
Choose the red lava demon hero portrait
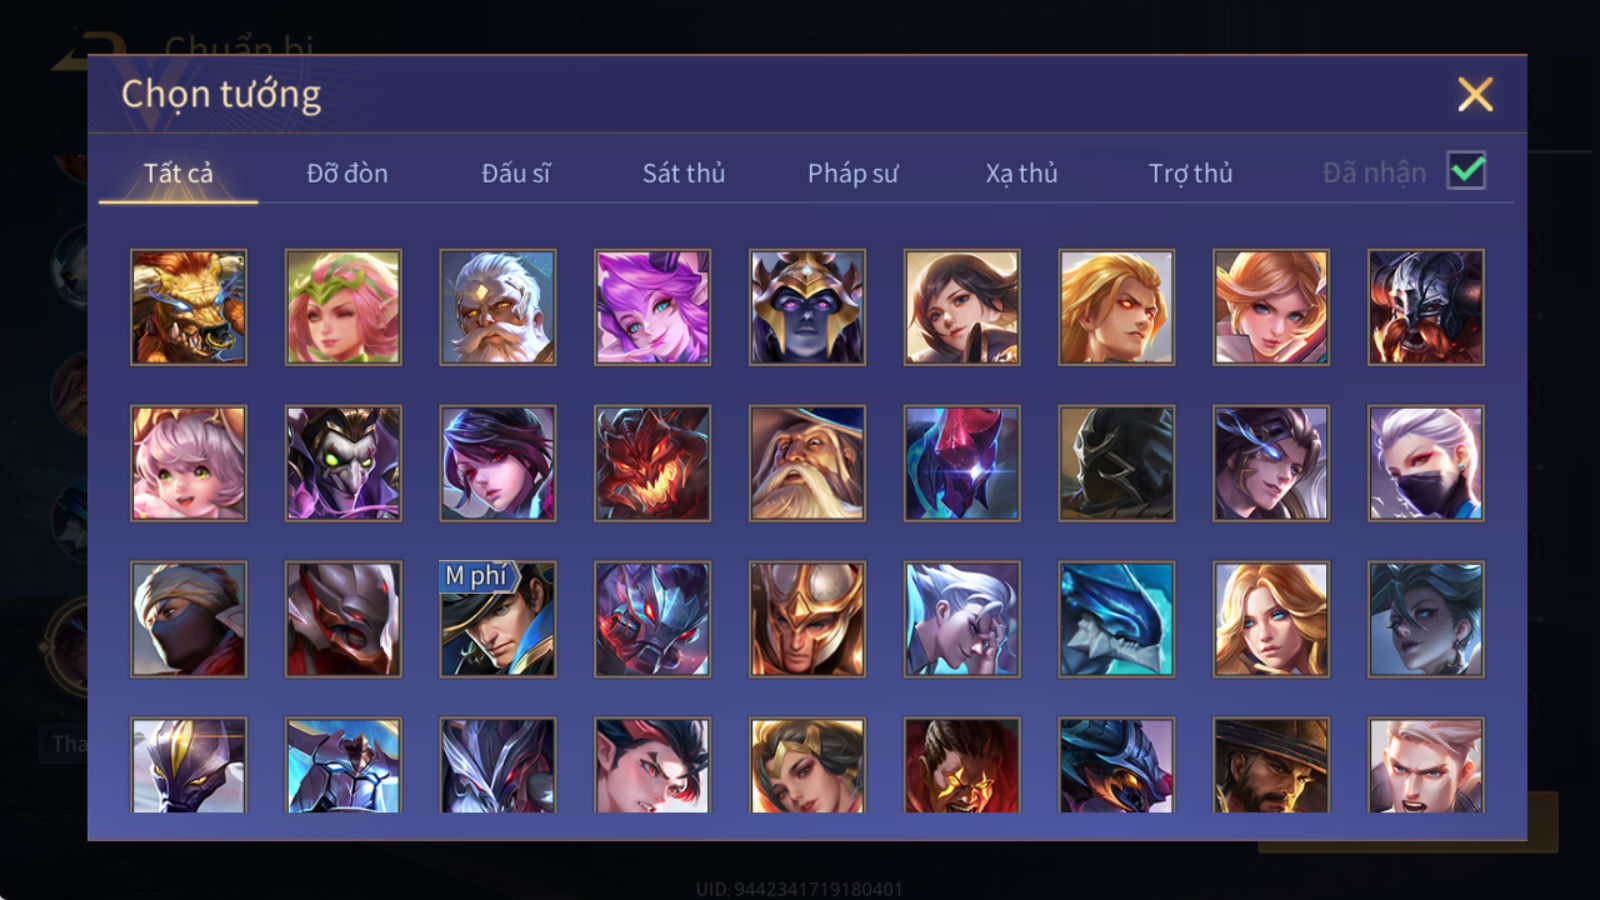pyautogui.click(x=652, y=463)
